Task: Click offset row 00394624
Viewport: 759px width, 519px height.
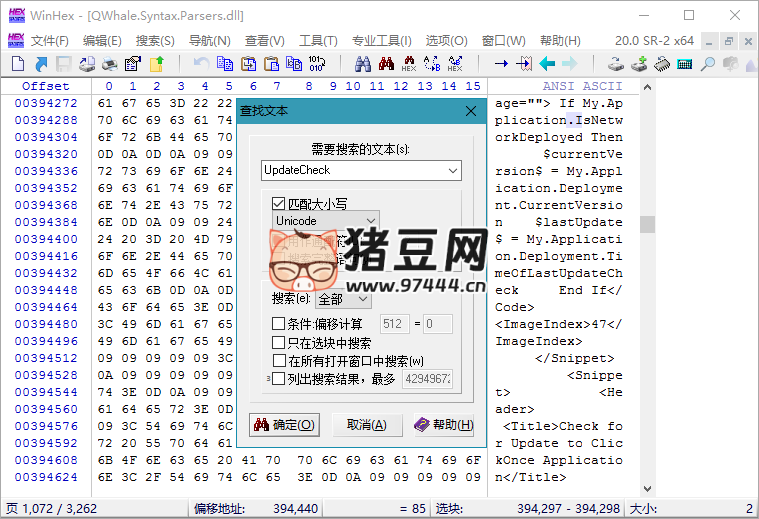Action: click(x=46, y=477)
